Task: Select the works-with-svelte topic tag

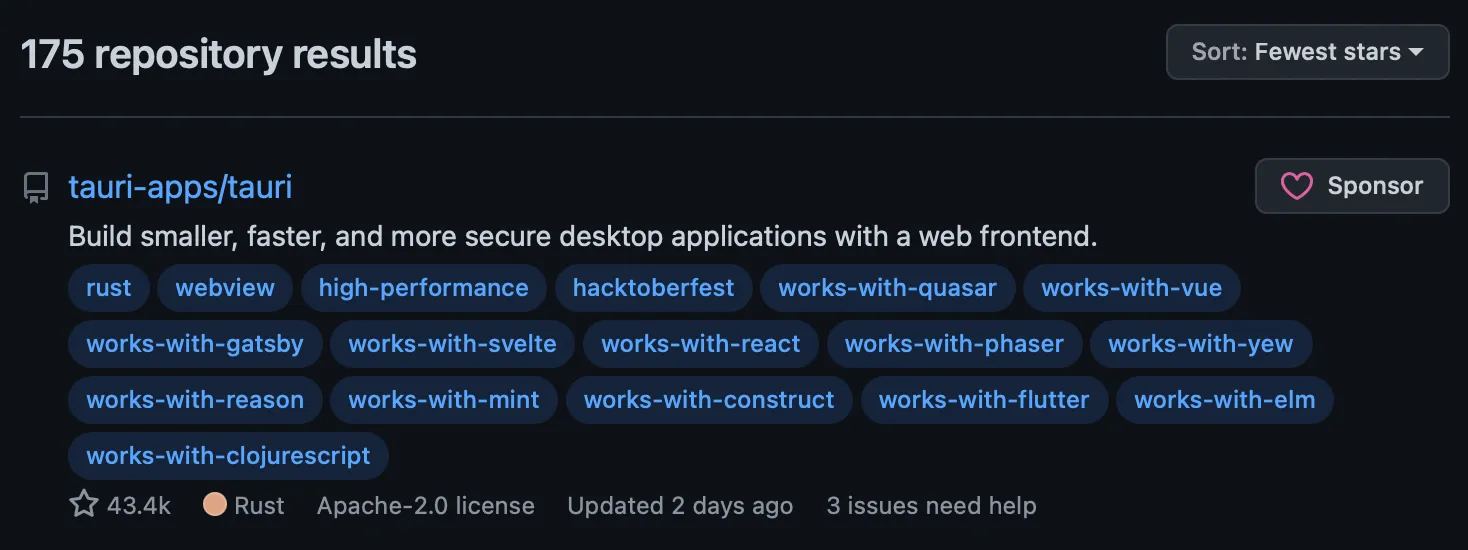Action: pyautogui.click(x=452, y=344)
